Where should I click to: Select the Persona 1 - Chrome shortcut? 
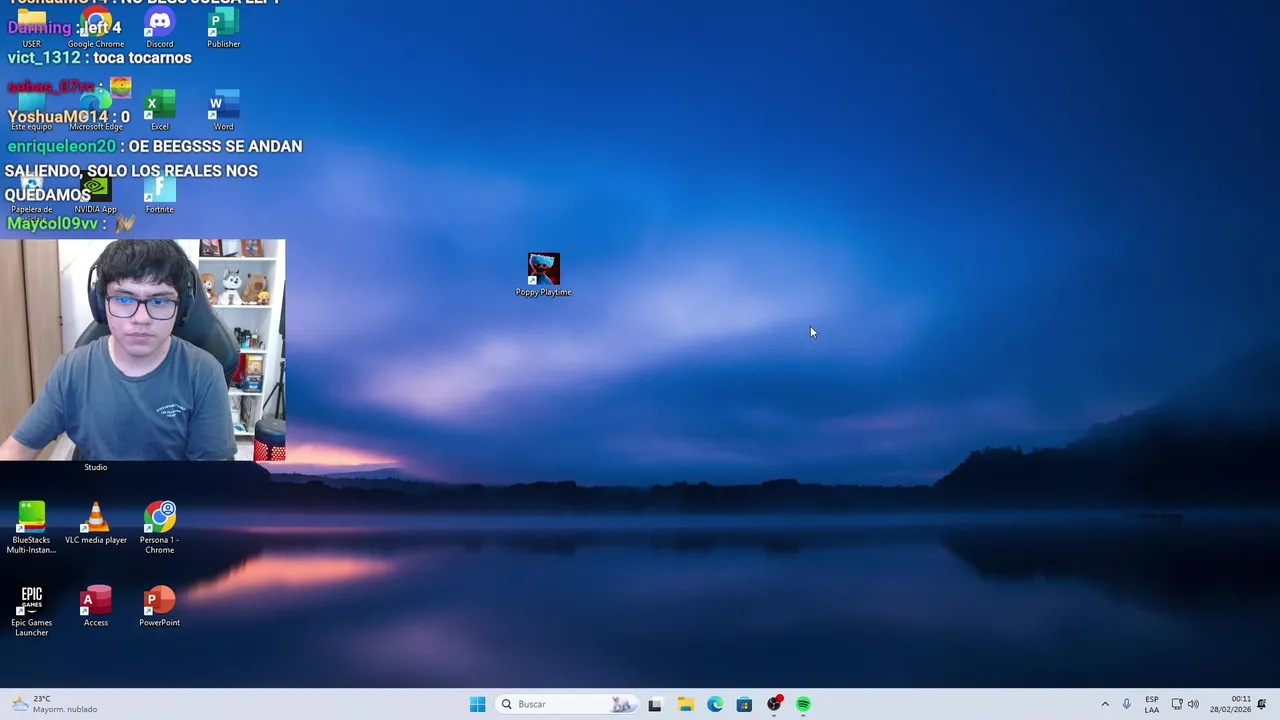coord(159,527)
